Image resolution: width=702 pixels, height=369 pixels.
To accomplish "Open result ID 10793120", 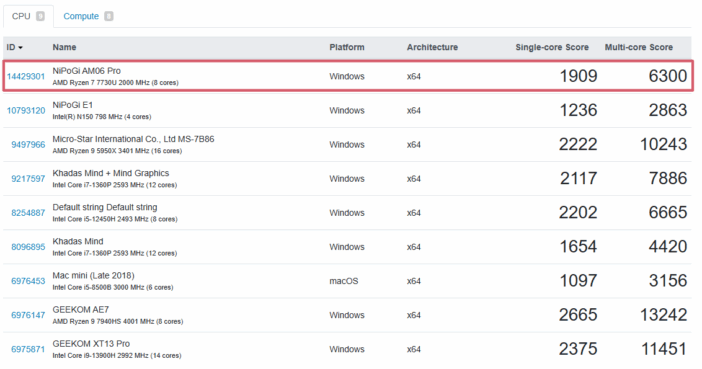I will pos(26,111).
